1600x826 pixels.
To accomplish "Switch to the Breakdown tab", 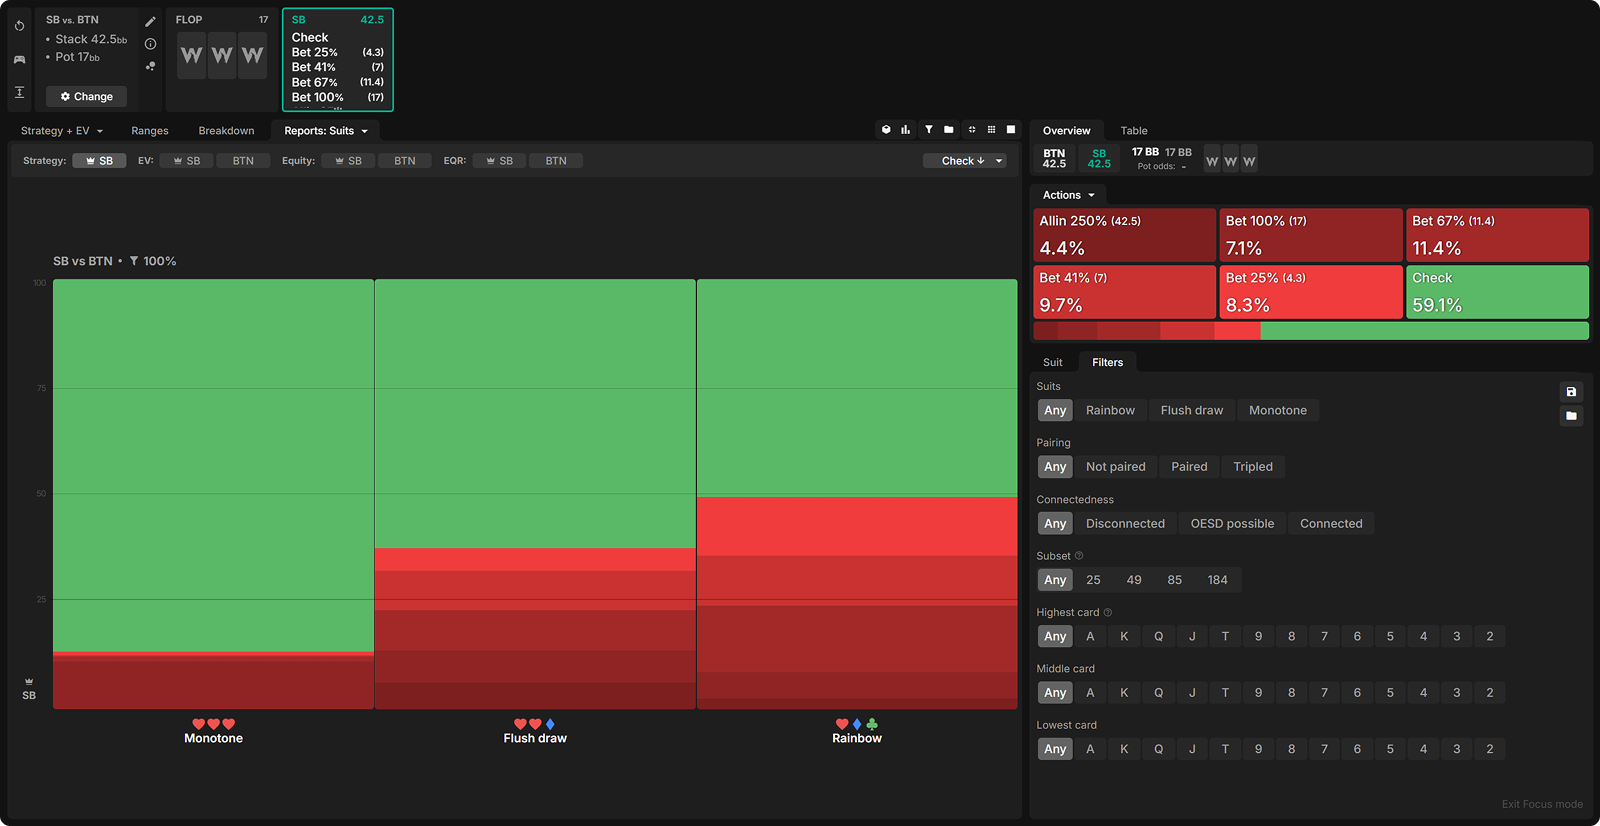I will click(226, 131).
